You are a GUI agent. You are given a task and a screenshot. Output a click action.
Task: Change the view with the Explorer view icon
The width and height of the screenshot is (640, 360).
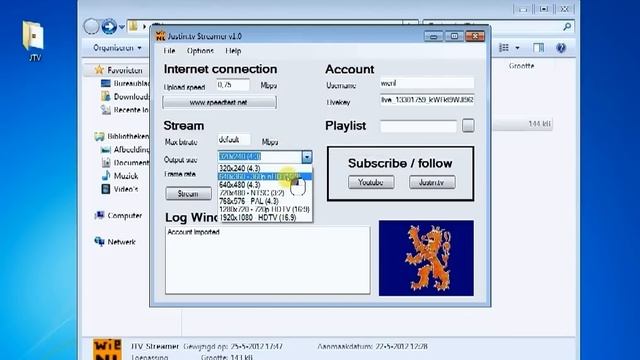click(504, 48)
